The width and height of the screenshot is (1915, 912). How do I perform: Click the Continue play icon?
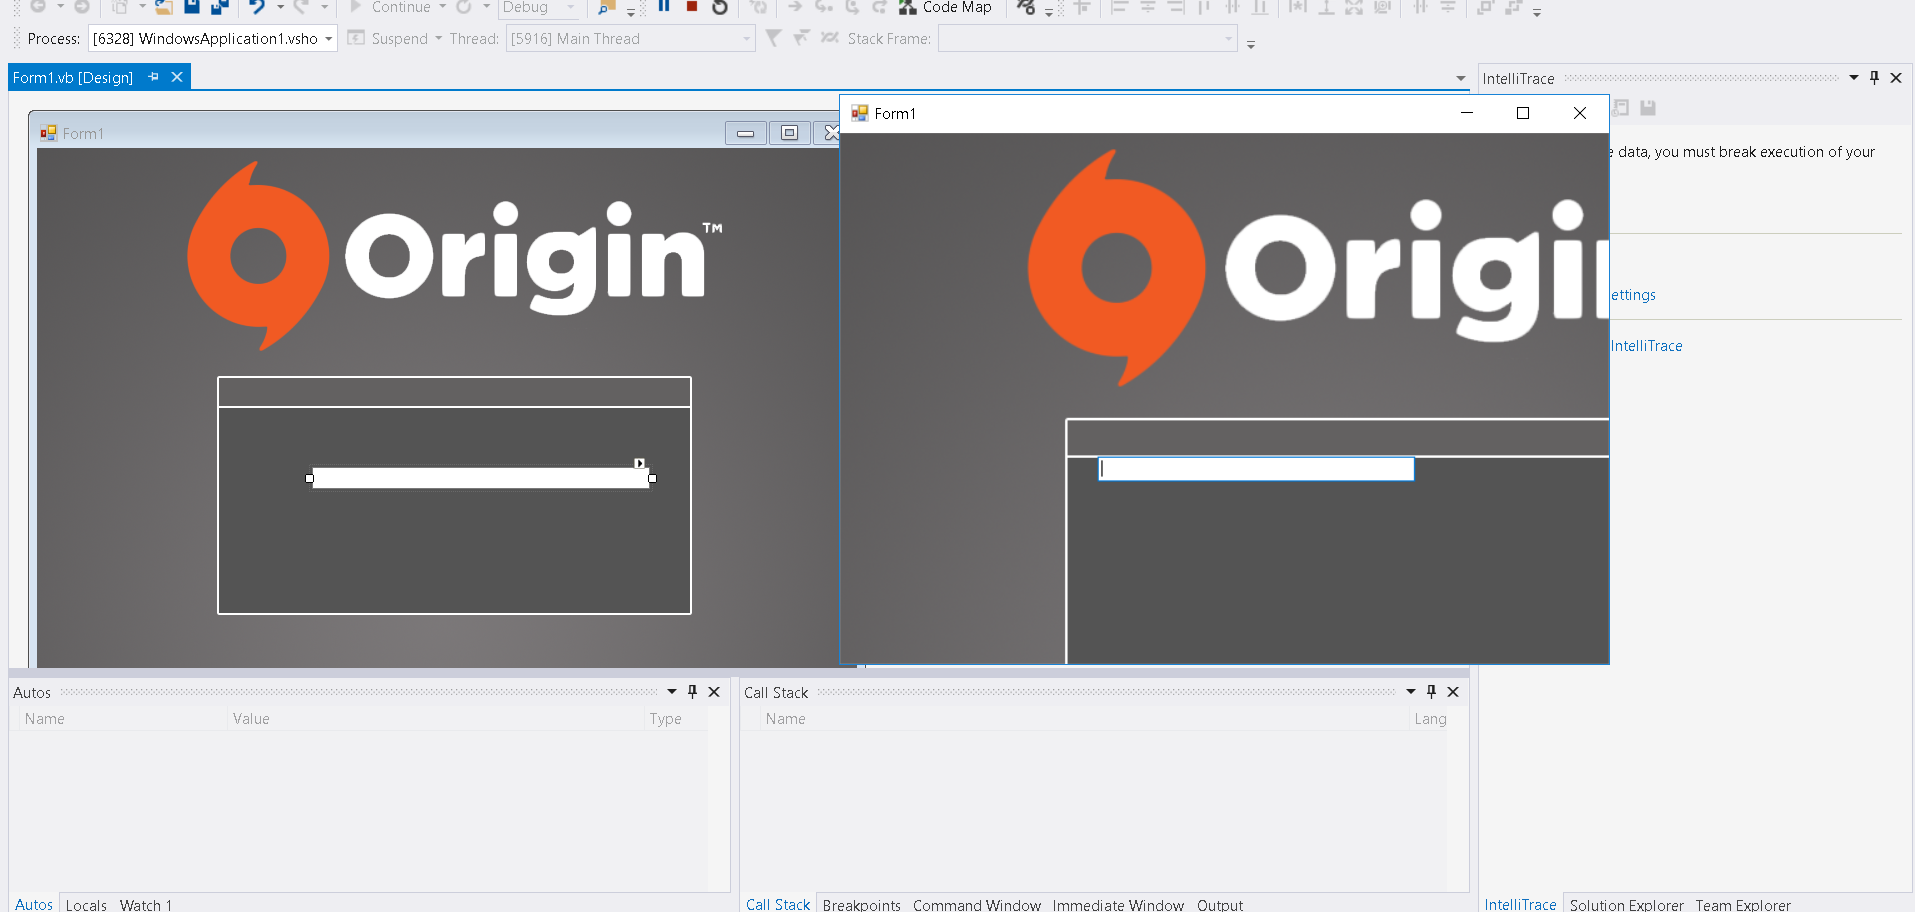pyautogui.click(x=355, y=7)
